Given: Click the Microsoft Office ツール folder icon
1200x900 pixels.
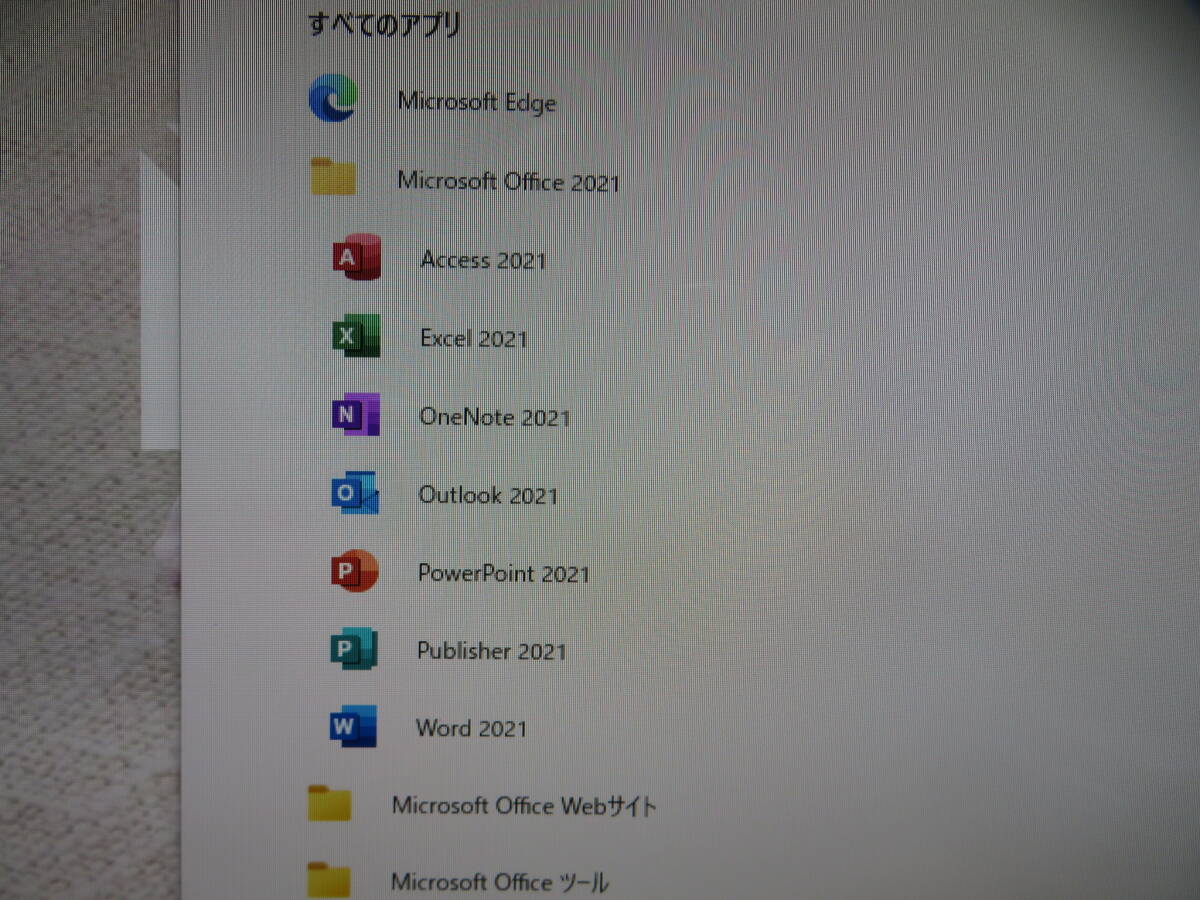Looking at the screenshot, I should point(329,880).
